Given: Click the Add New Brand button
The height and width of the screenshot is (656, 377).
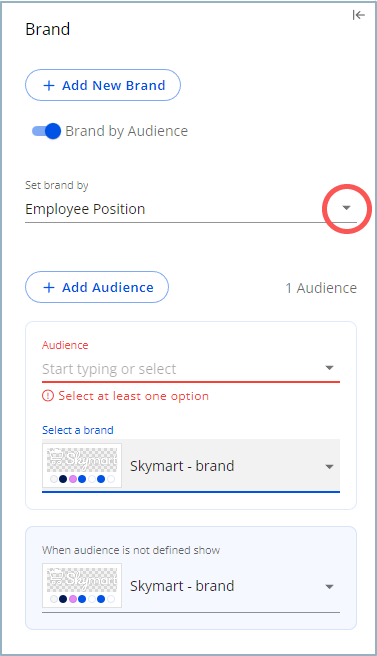Looking at the screenshot, I should pos(103,85).
